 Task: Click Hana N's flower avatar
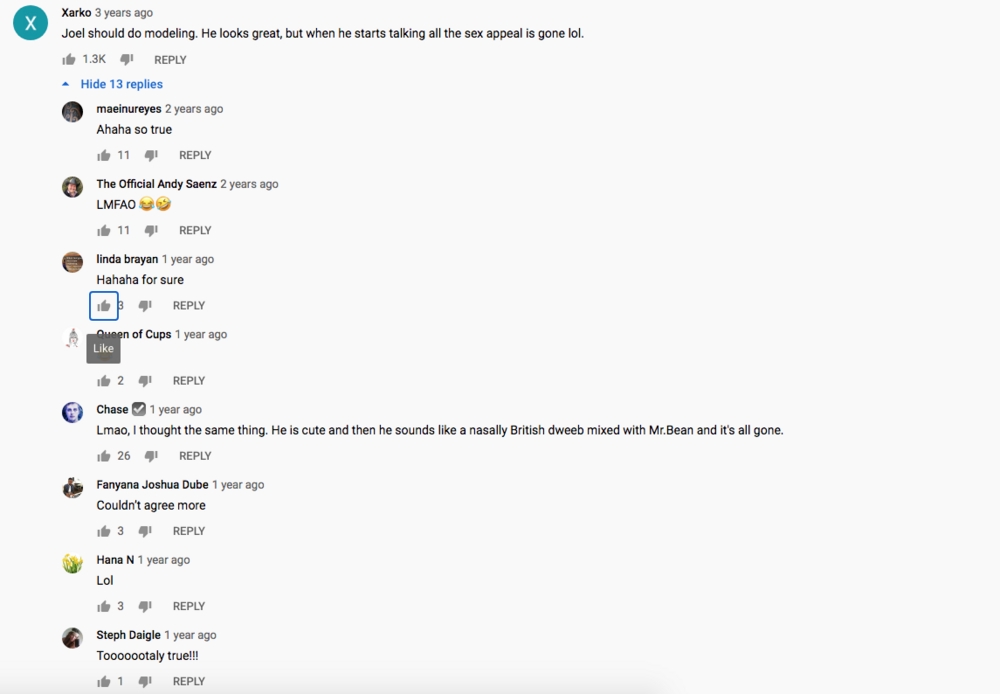pos(73,563)
